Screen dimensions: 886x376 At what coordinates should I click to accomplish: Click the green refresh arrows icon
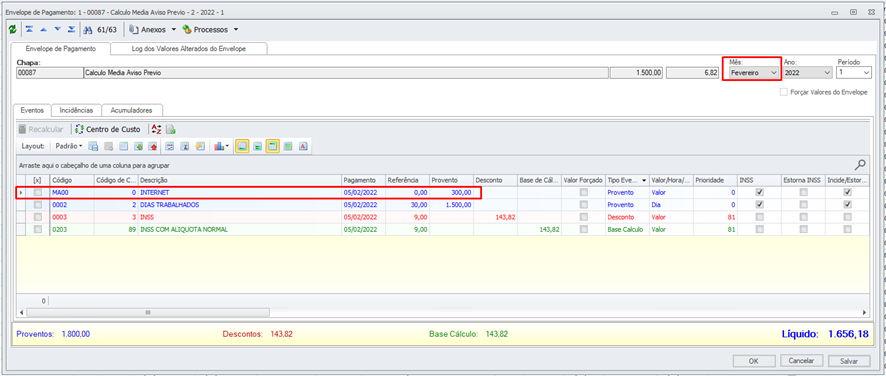[x=12, y=29]
